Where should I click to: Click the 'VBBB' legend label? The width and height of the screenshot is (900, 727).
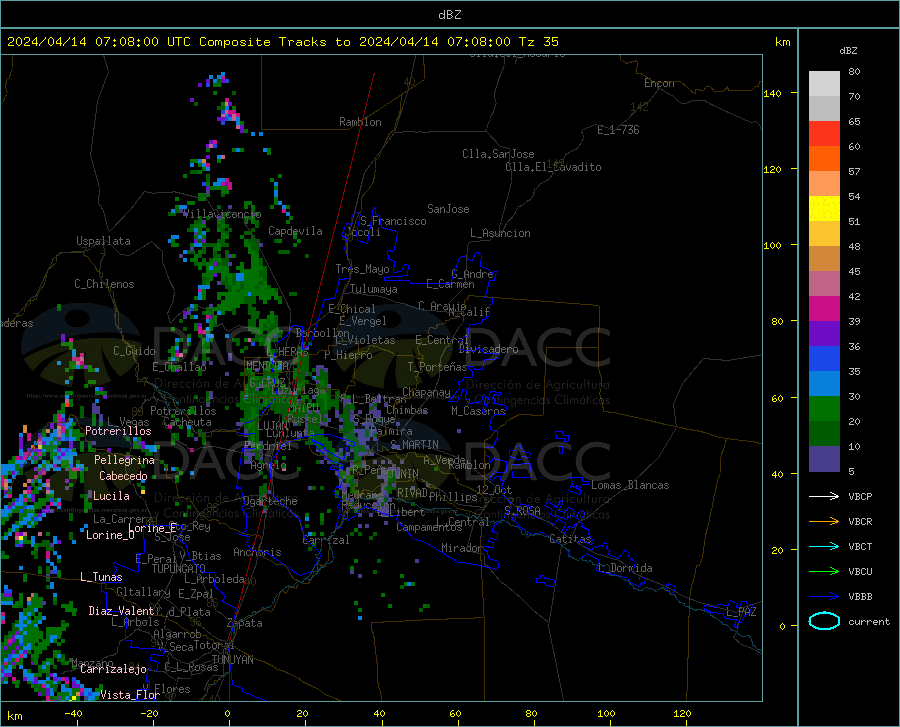coord(860,597)
